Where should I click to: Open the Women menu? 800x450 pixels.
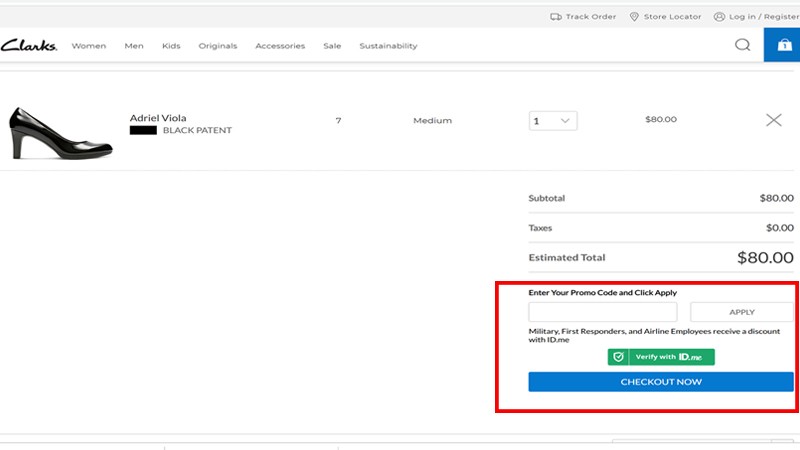(89, 46)
